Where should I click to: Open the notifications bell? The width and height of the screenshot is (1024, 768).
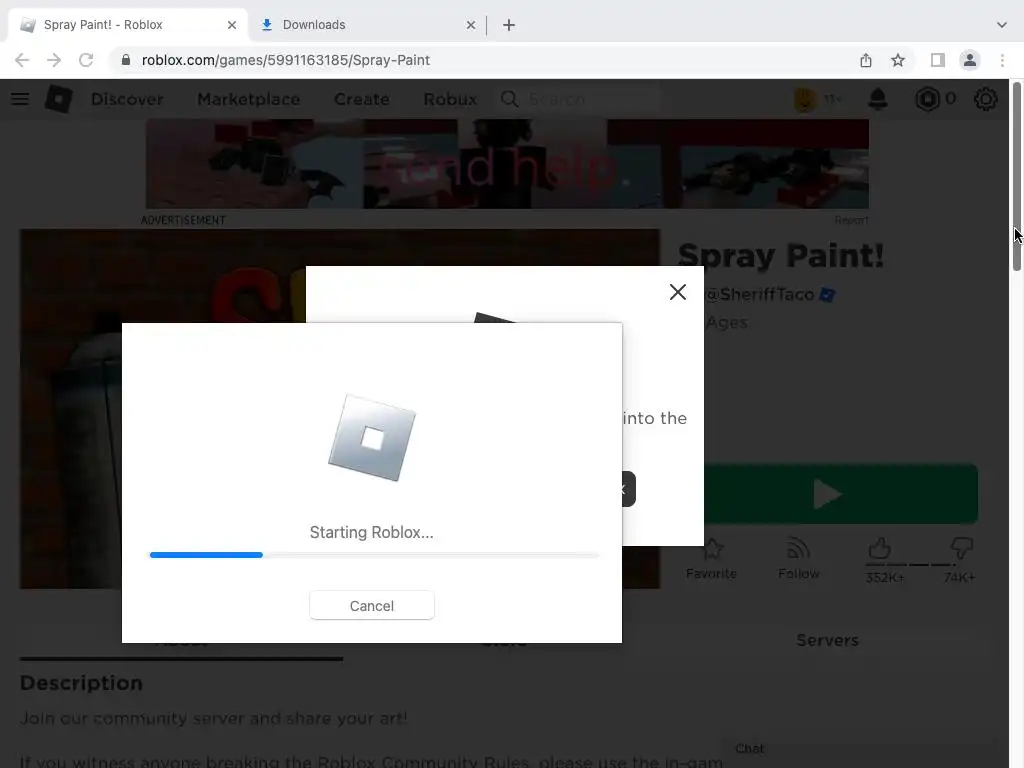tap(878, 99)
